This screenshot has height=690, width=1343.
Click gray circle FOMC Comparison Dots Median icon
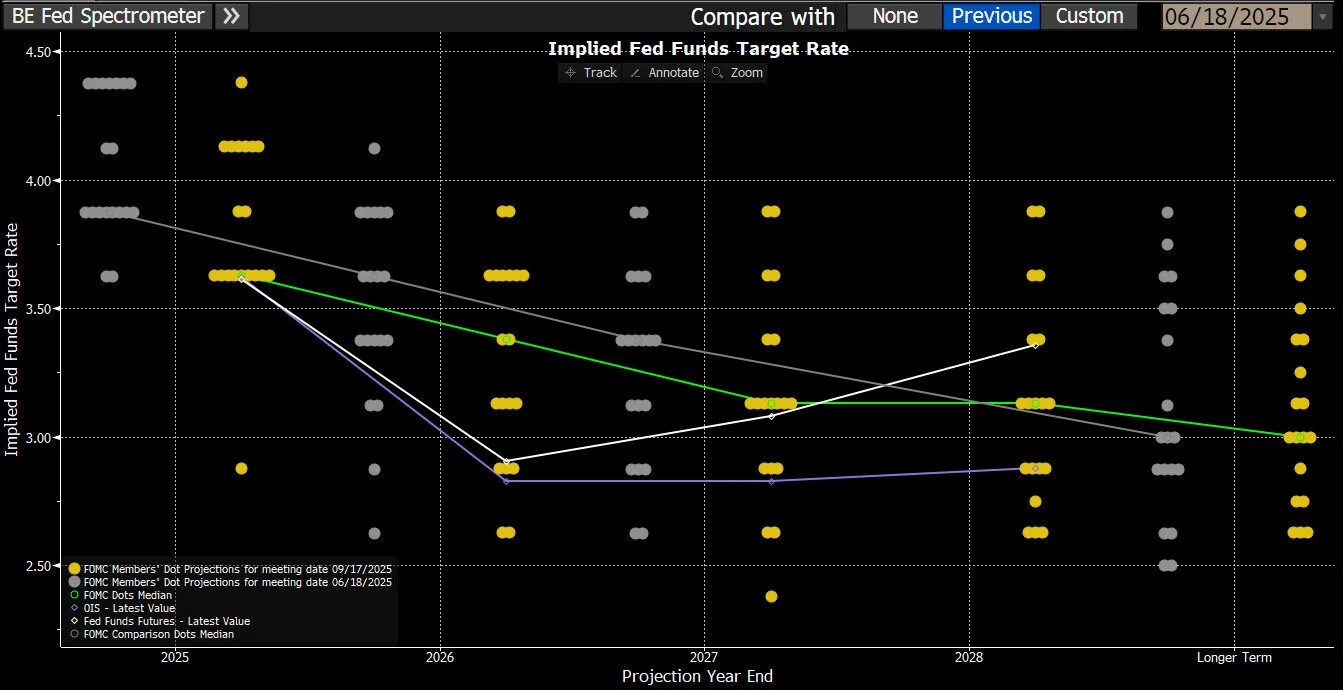tap(74, 634)
